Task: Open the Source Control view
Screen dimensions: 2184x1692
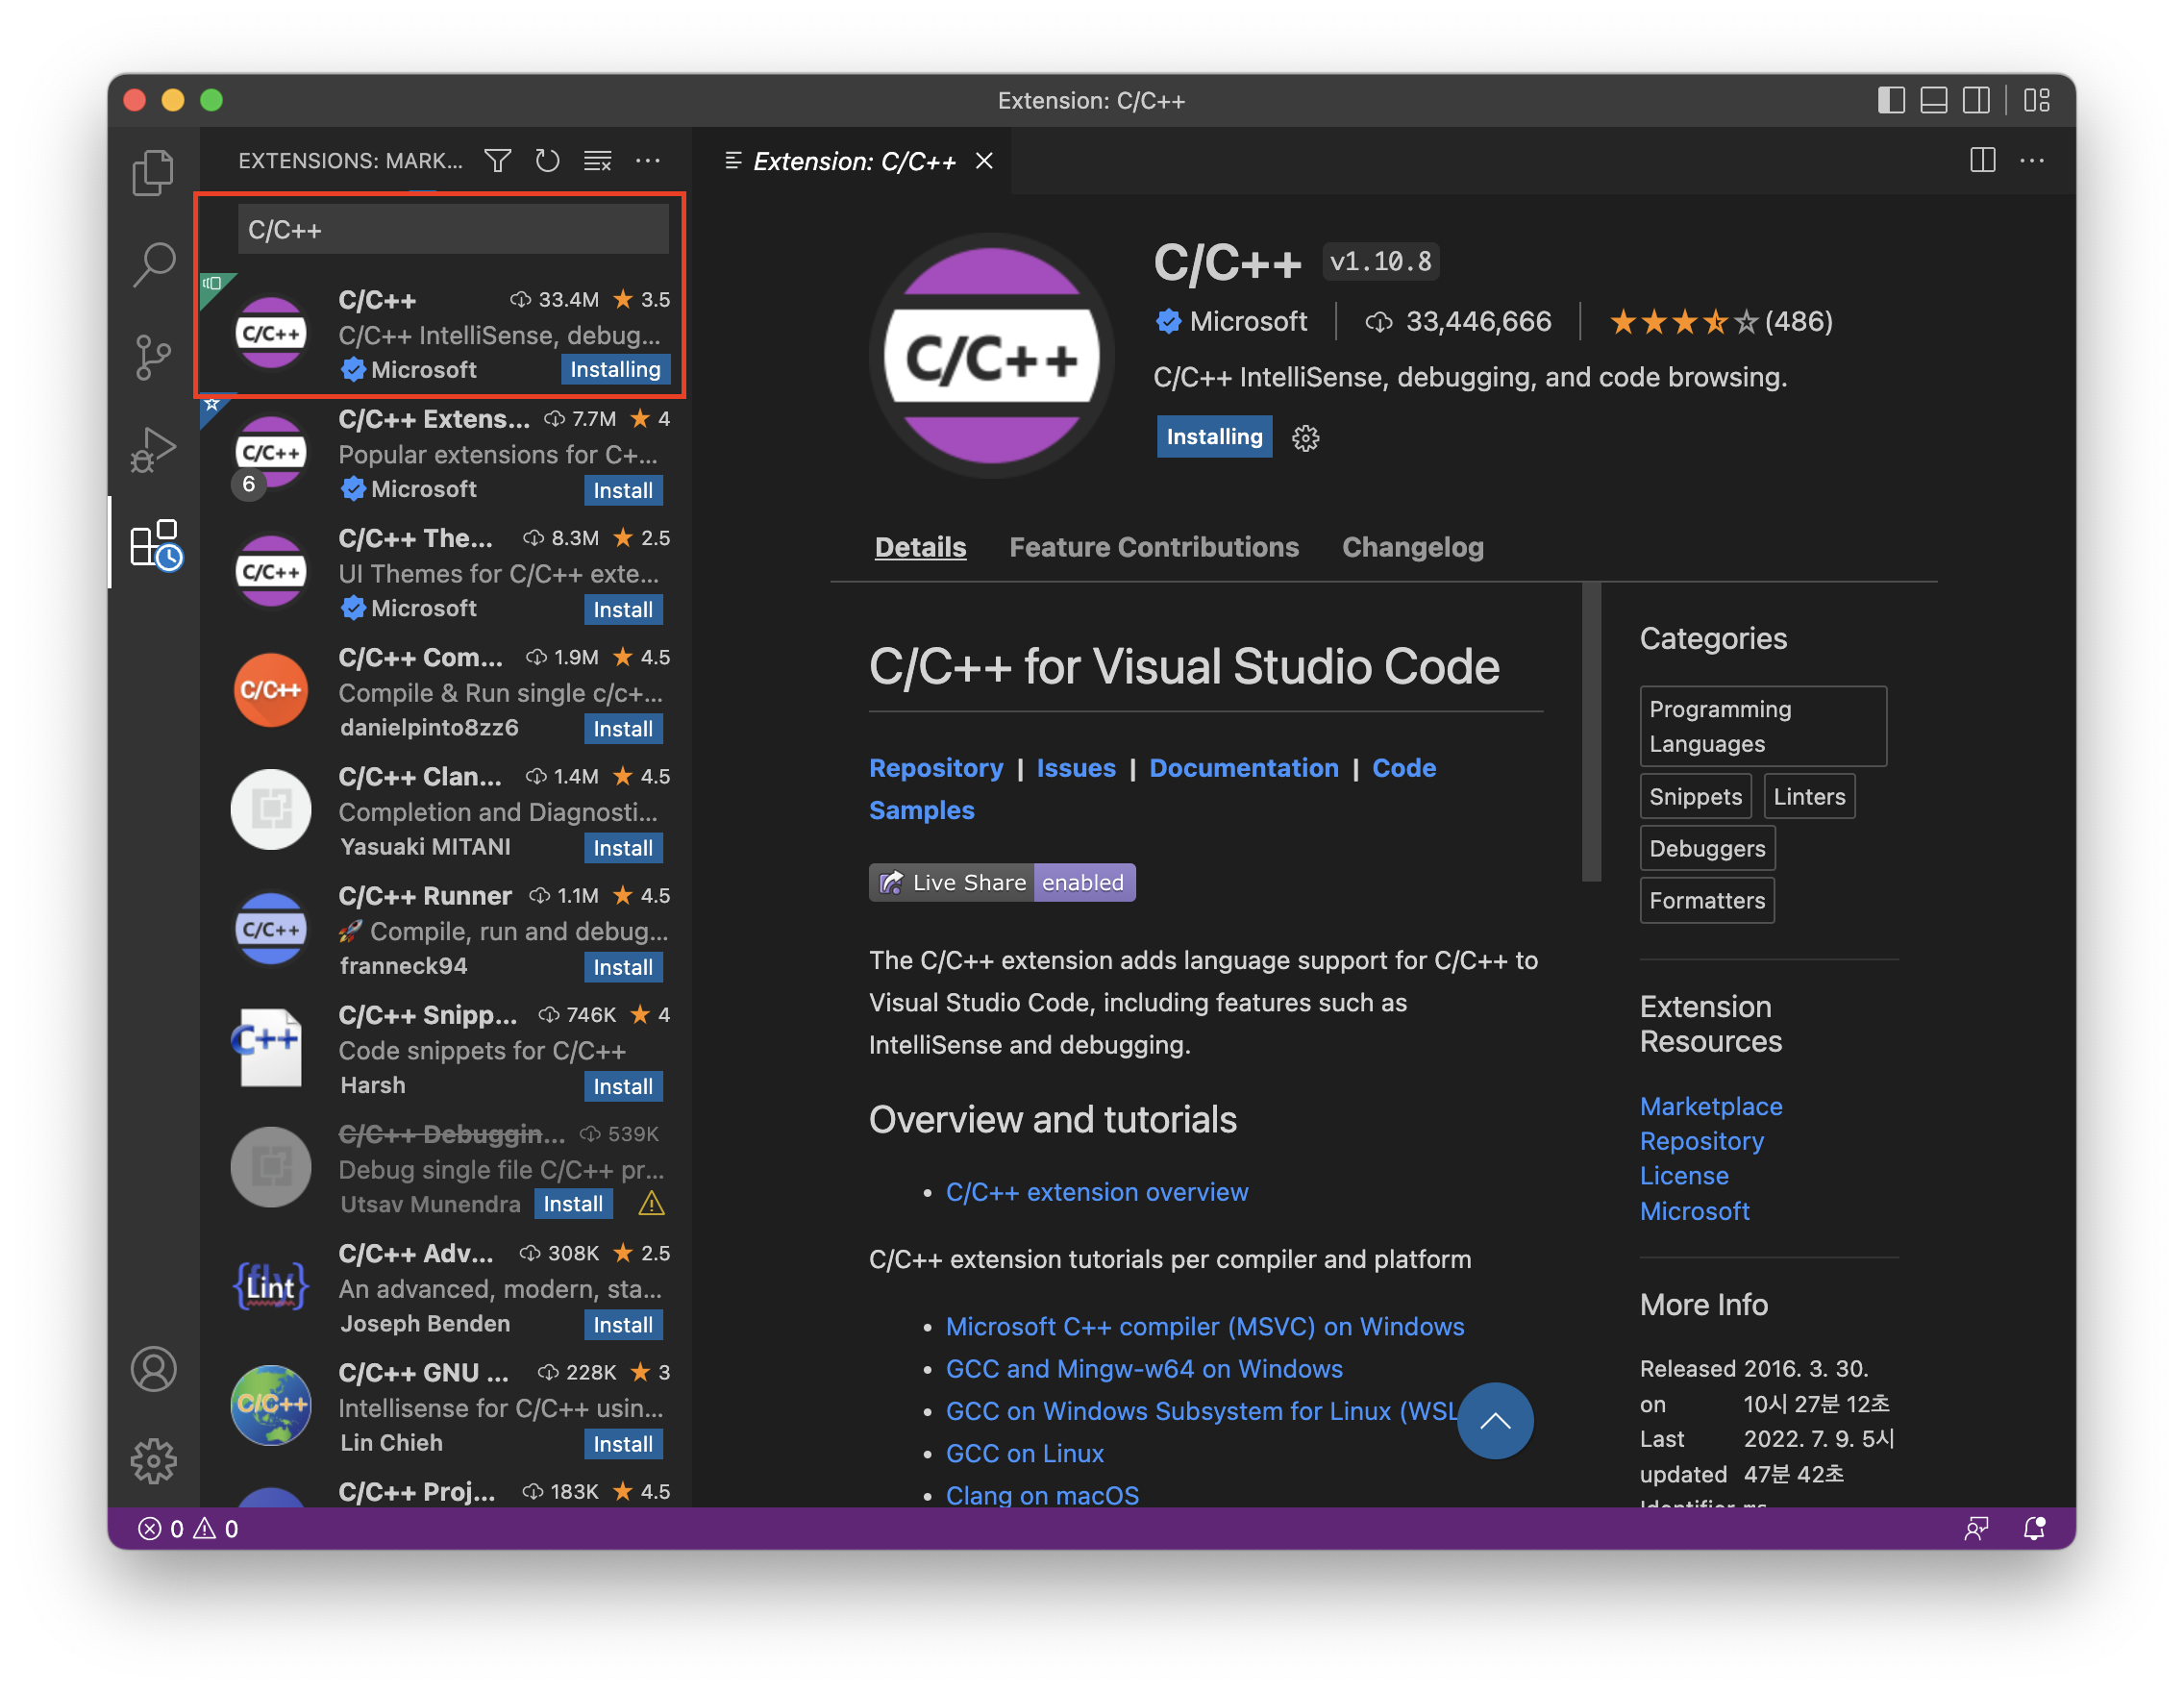Action: [153, 357]
